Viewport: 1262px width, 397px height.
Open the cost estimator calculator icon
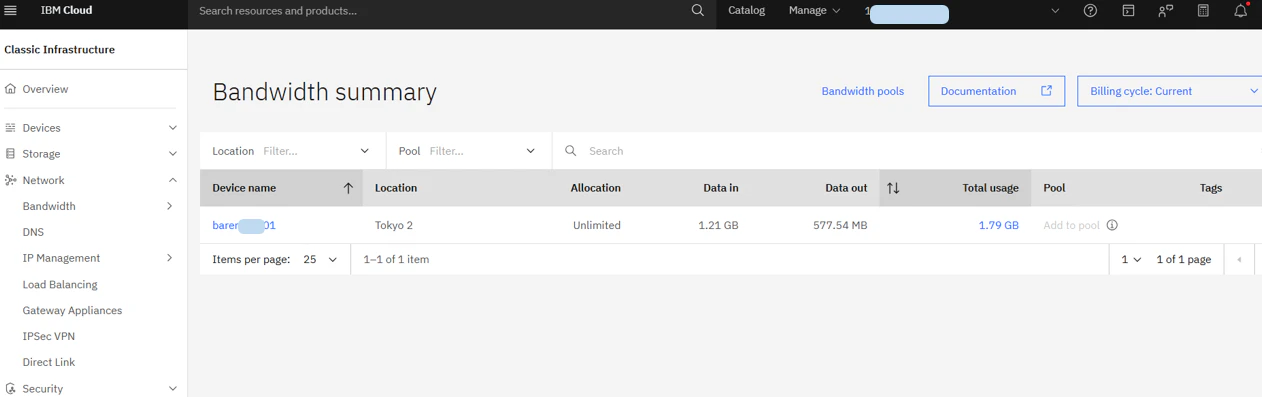1203,11
